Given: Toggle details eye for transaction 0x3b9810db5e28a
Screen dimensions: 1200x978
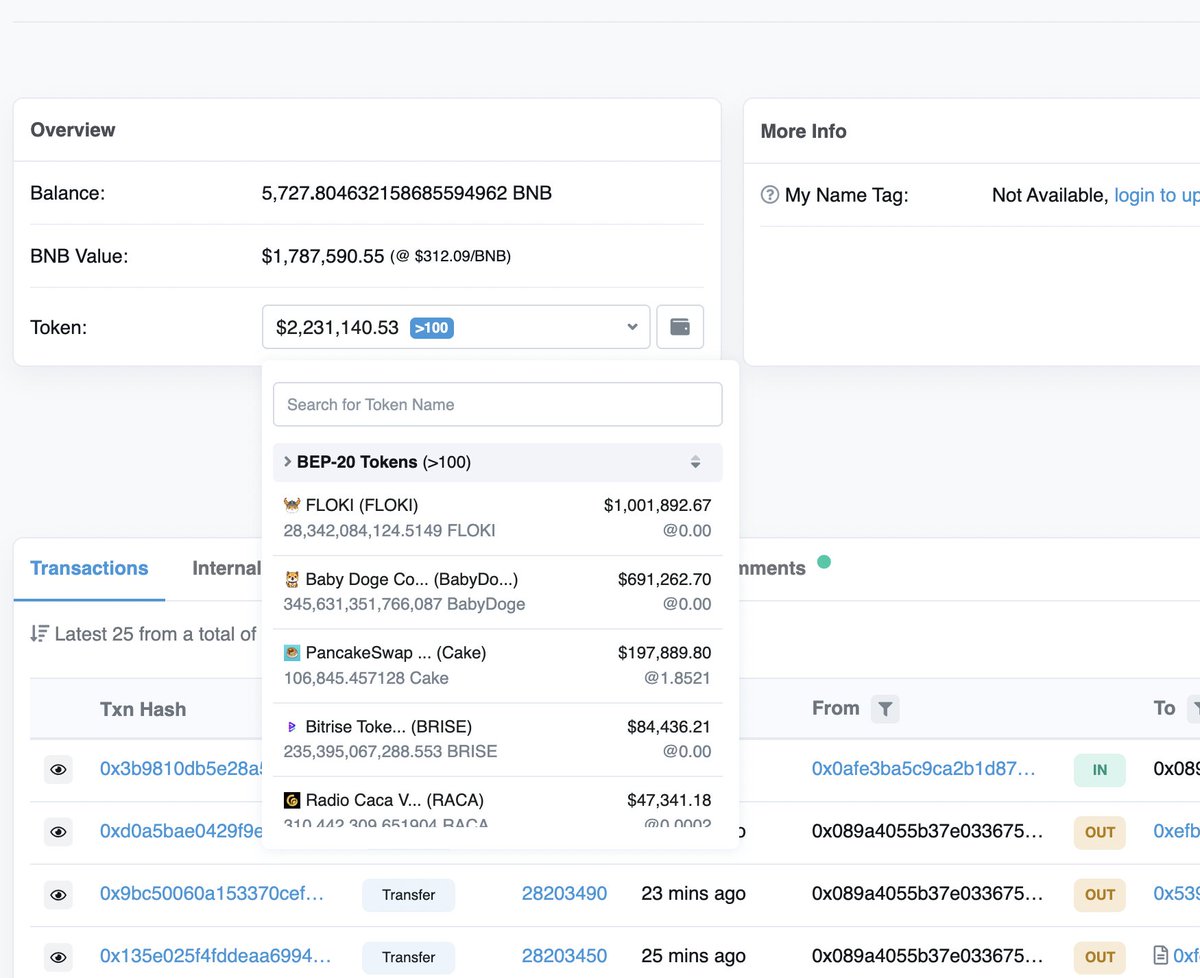Looking at the screenshot, I should click(59, 769).
